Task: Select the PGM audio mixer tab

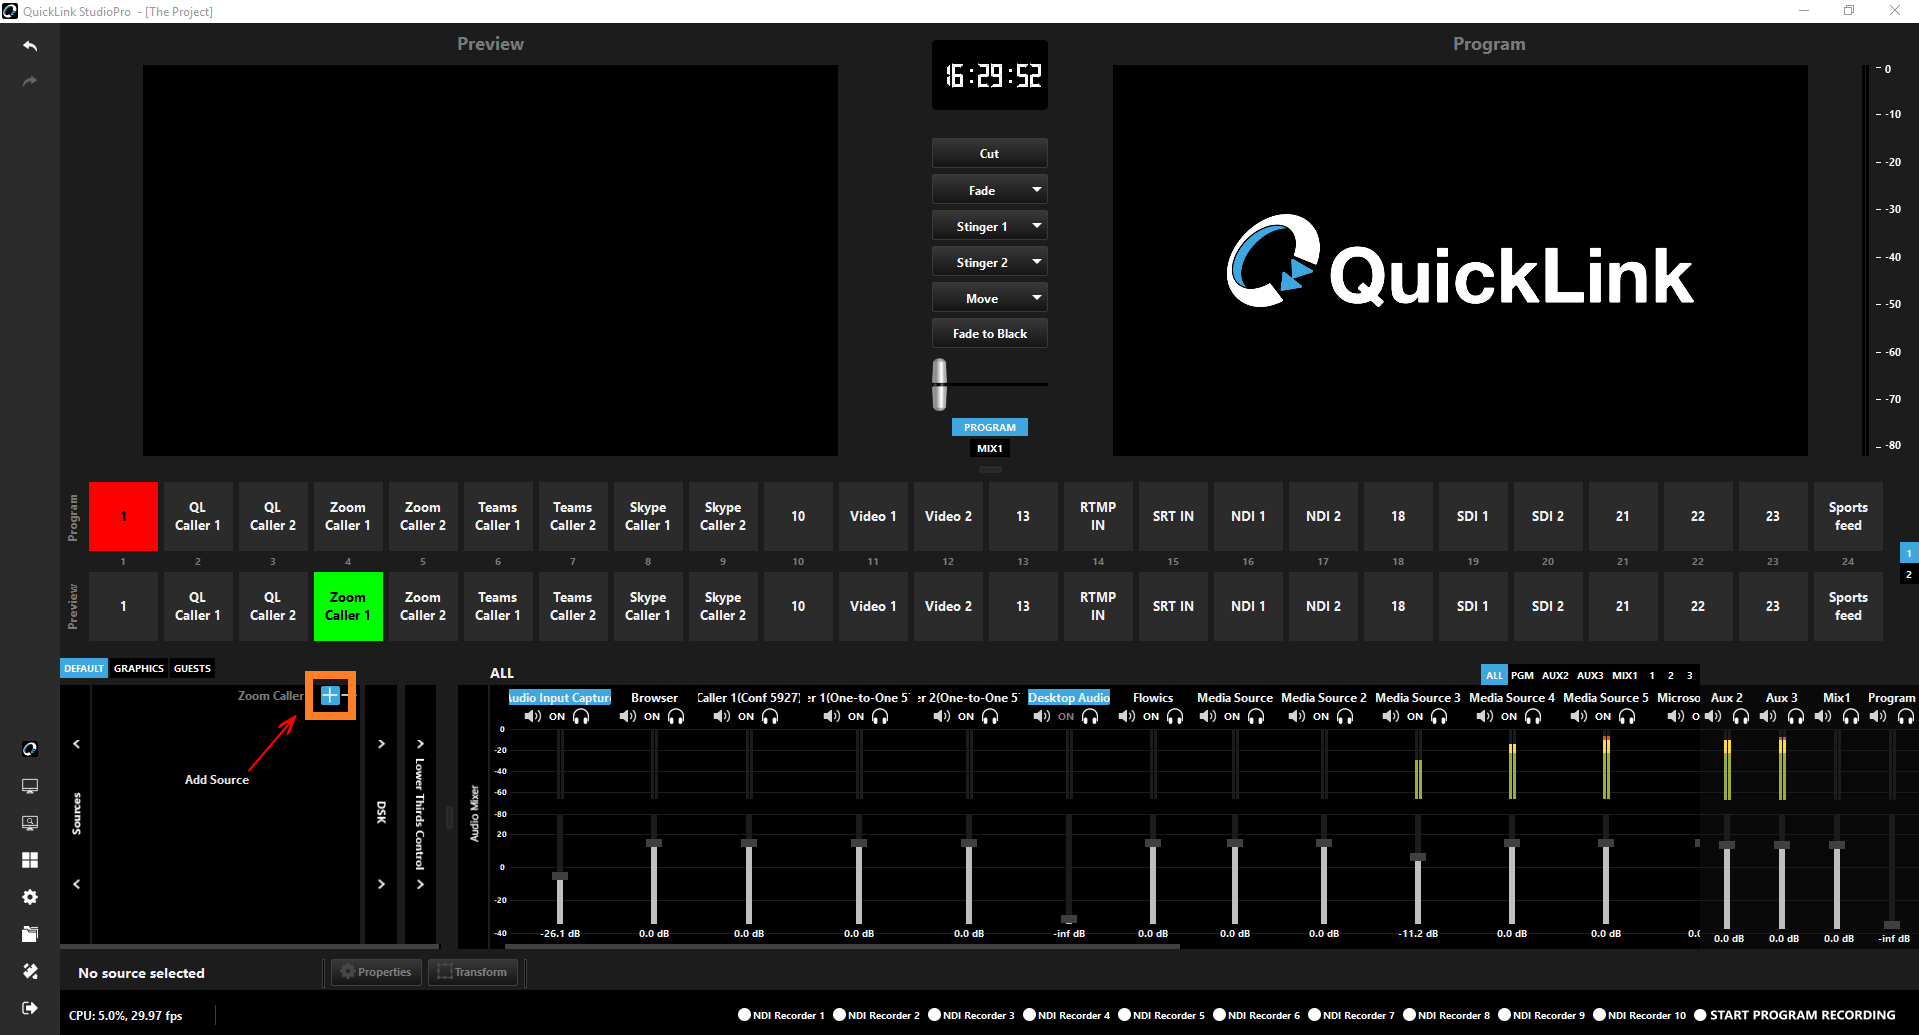Action: point(1522,675)
